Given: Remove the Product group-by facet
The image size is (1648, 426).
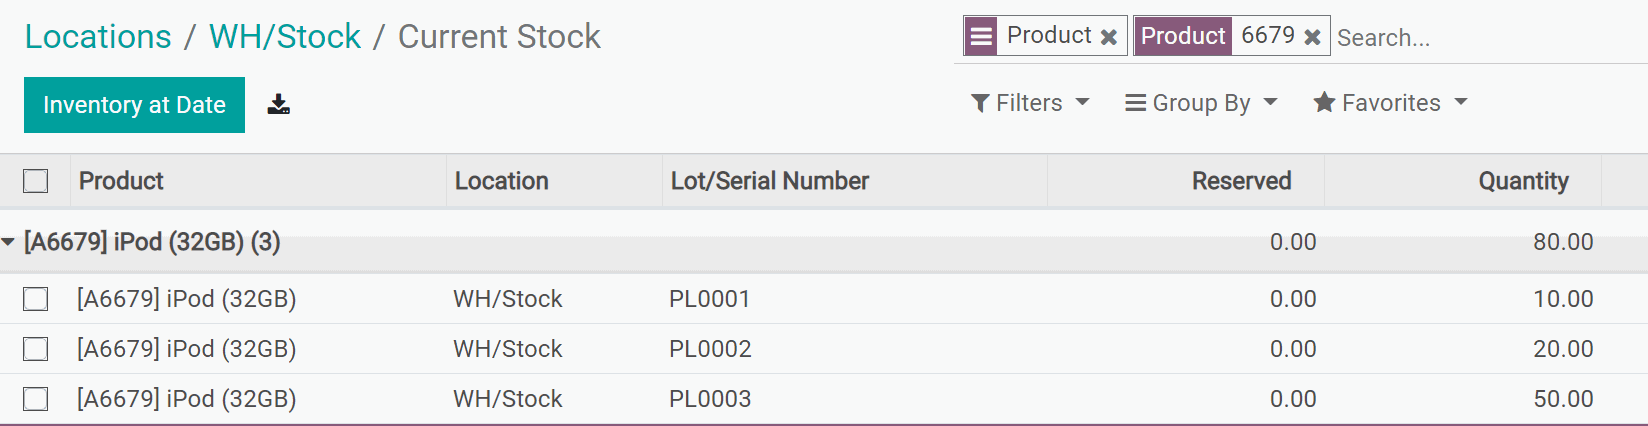Looking at the screenshot, I should click(x=1108, y=37).
